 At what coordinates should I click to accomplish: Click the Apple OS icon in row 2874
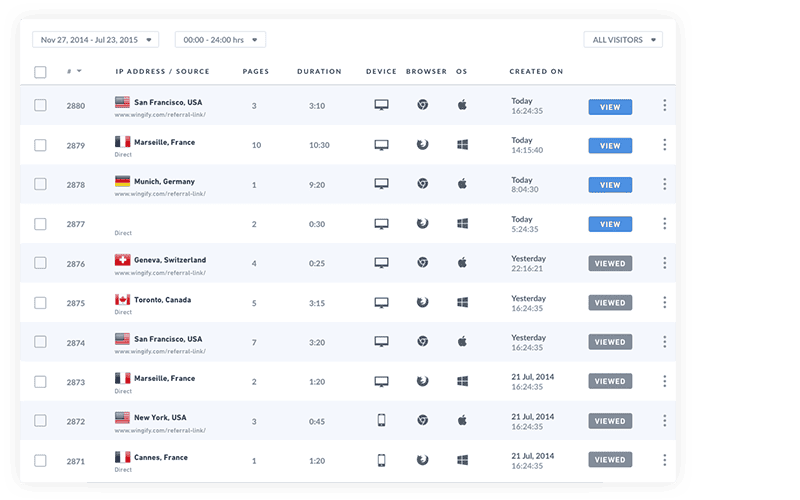462,341
